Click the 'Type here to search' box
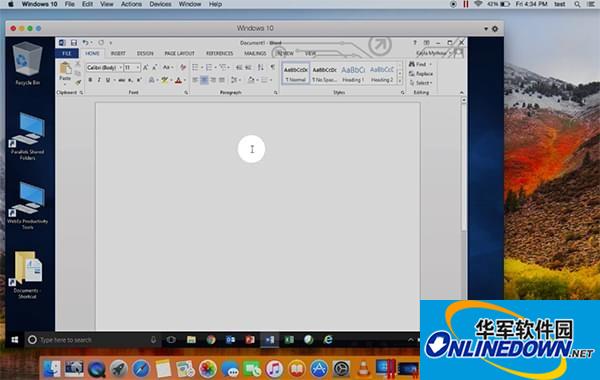Screen dimensions: 600x380 pos(93,340)
